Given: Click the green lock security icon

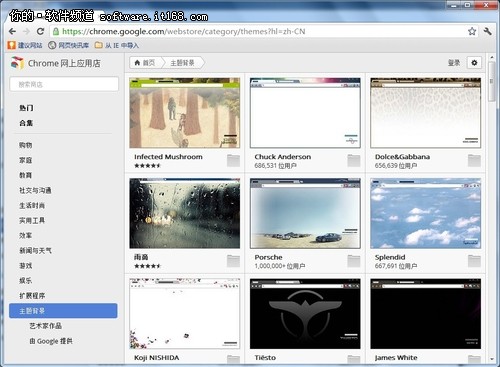Looking at the screenshot, I should pos(56,31).
